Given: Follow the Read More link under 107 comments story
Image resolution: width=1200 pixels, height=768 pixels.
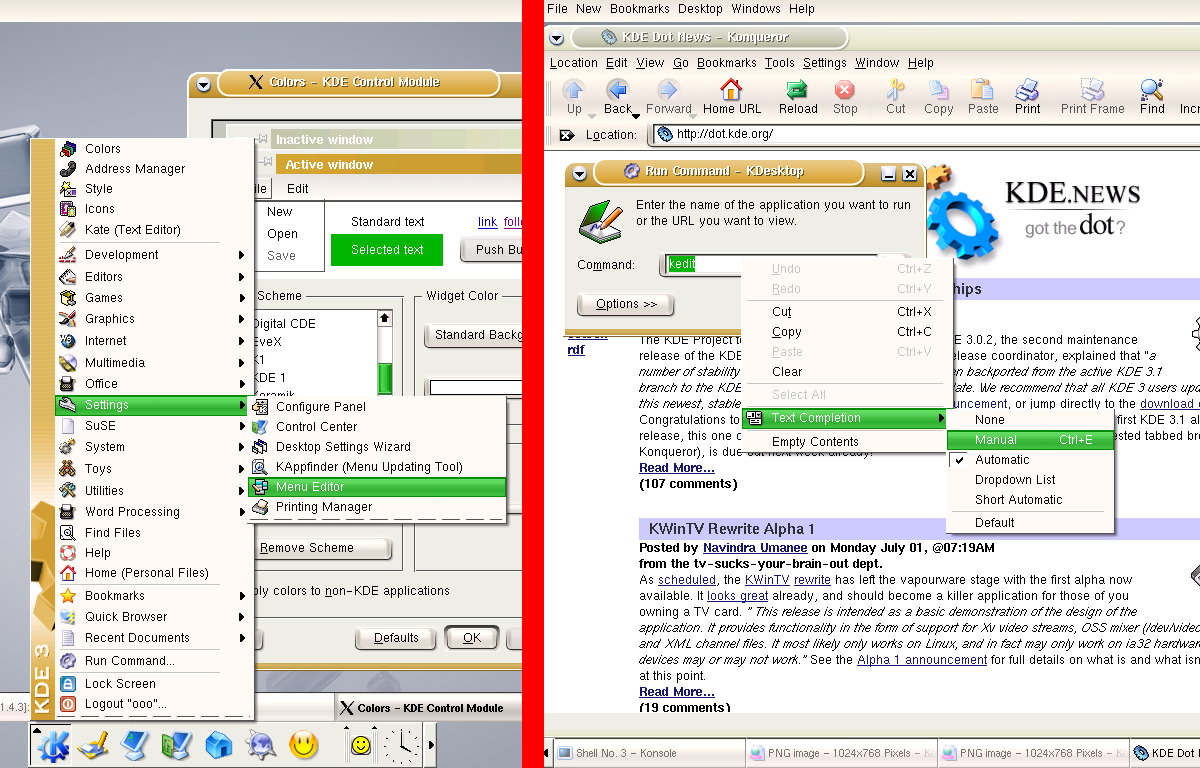Looking at the screenshot, I should tap(677, 468).
